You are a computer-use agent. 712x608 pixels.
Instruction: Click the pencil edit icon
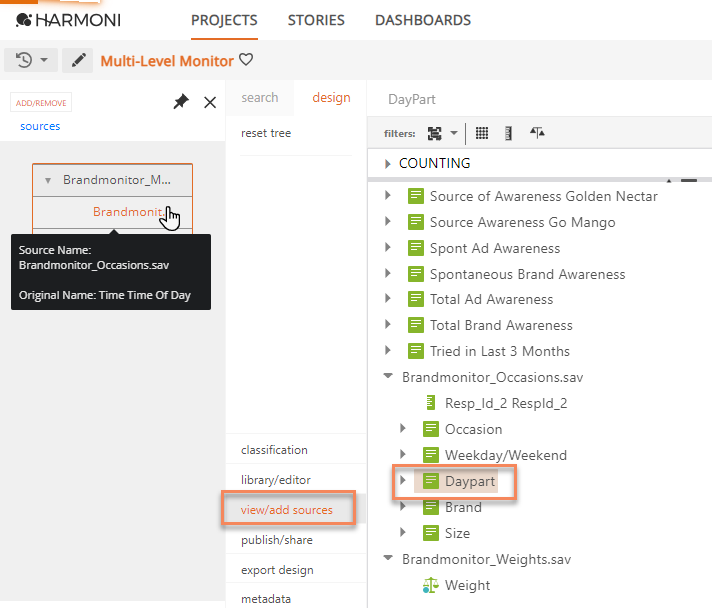(78, 60)
